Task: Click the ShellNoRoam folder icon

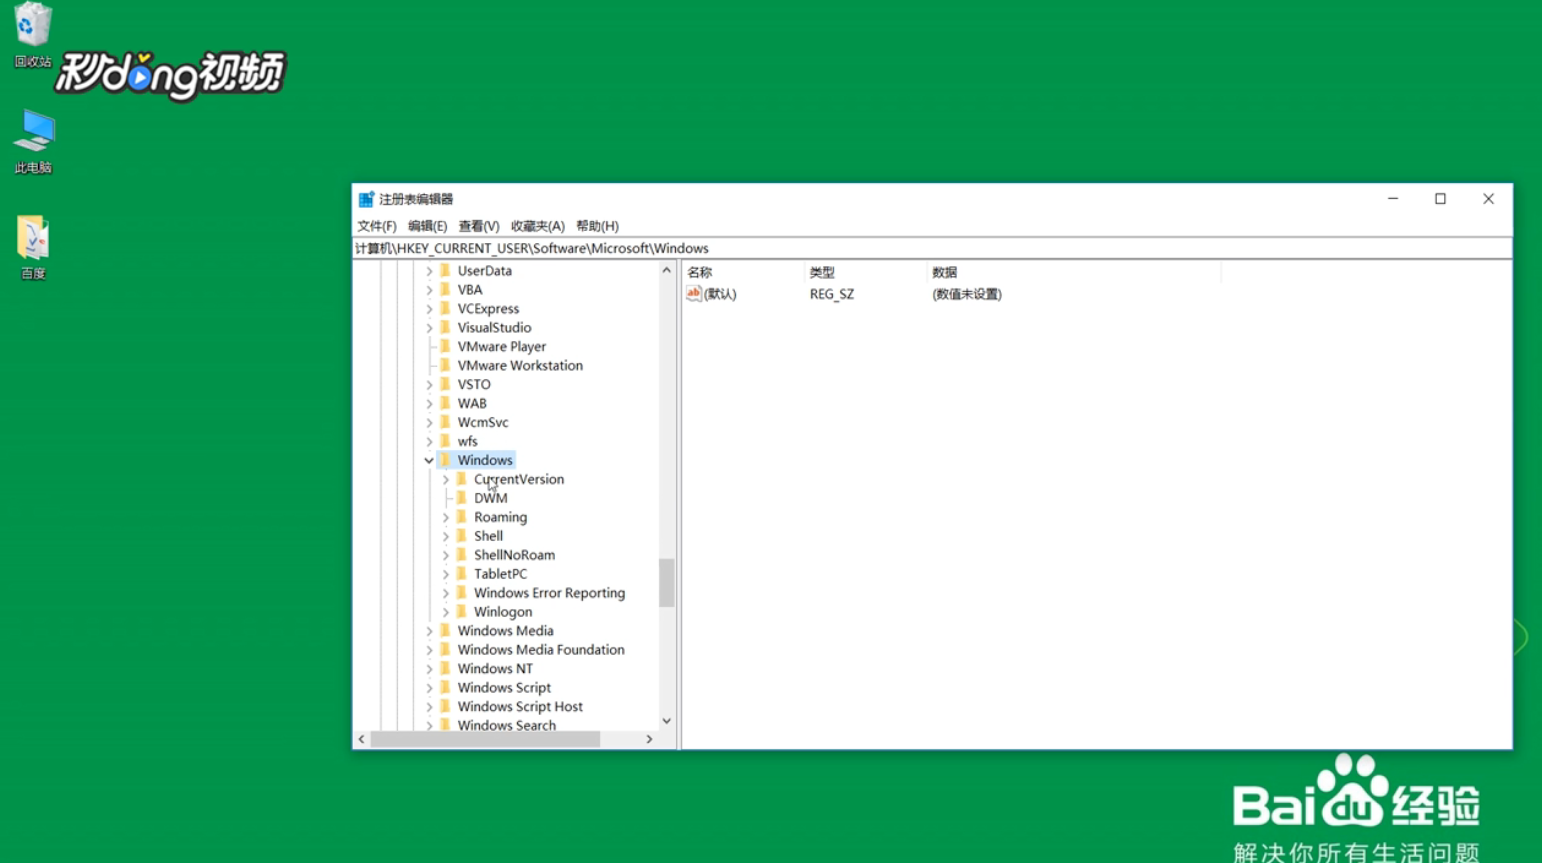Action: 462,555
